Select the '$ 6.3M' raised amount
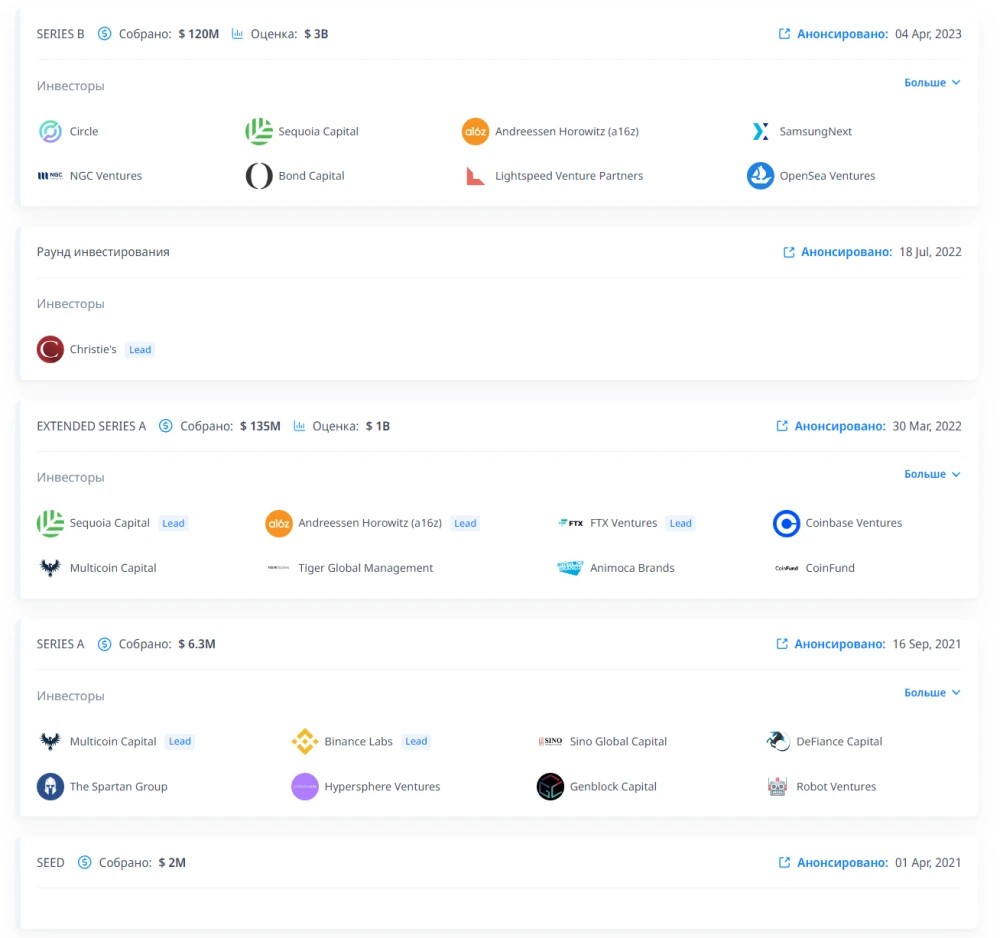 (196, 644)
